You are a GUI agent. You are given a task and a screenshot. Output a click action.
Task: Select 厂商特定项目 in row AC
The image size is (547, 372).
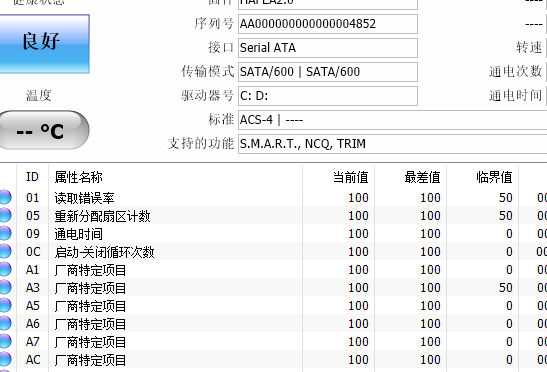(90, 360)
